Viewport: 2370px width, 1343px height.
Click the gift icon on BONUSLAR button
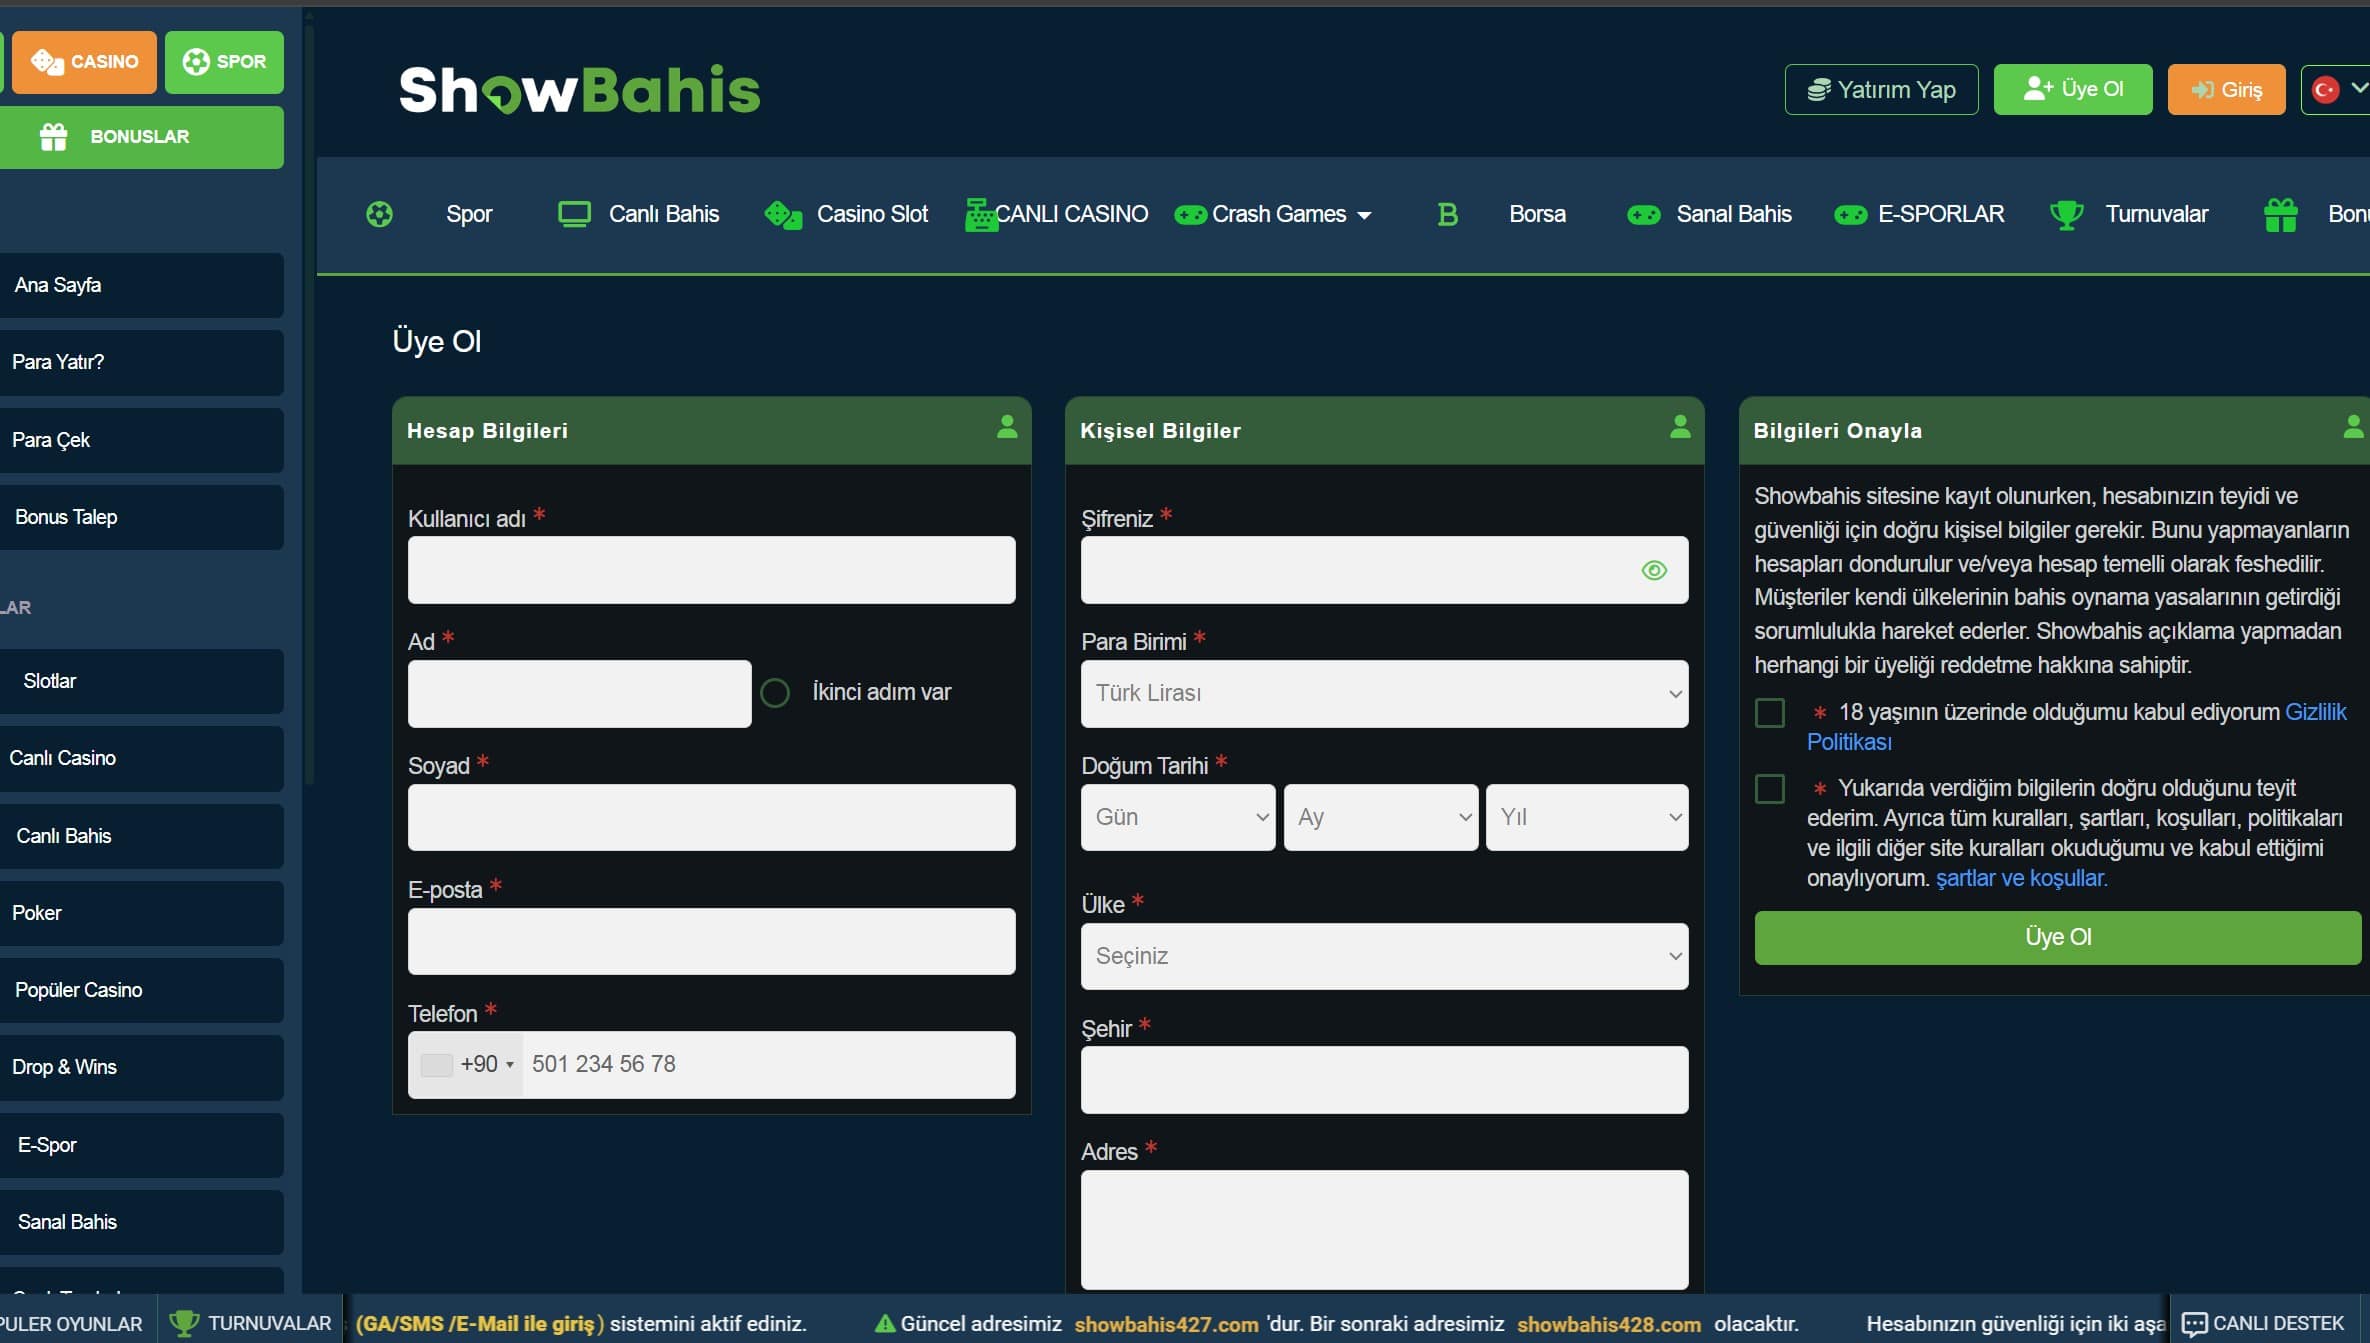[x=53, y=136]
